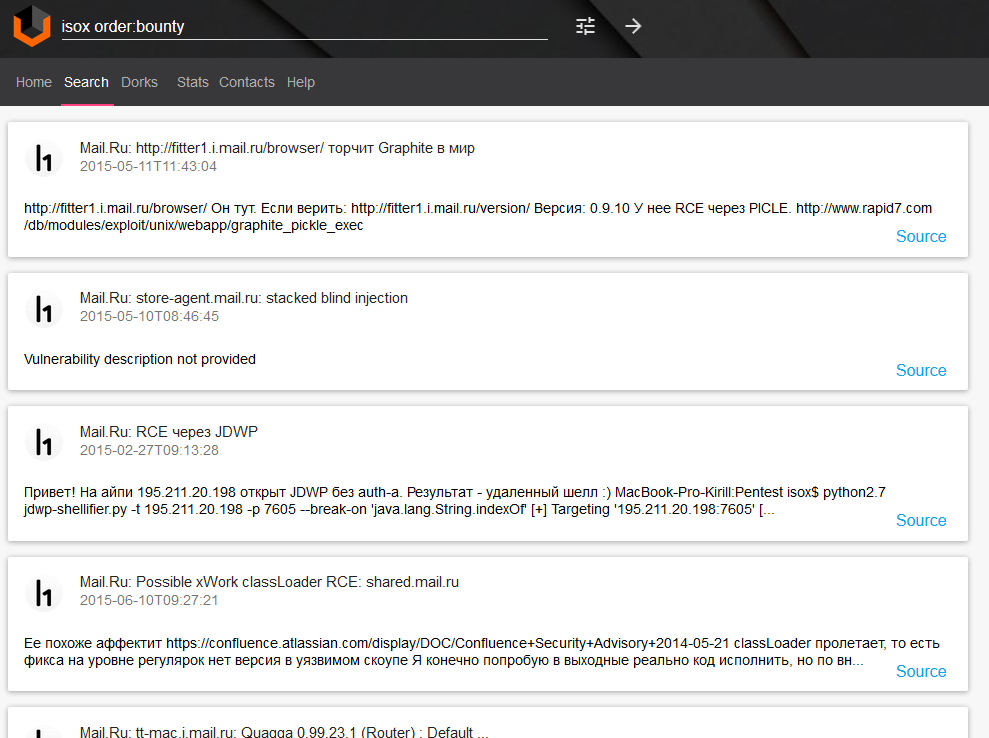Click HackerOne icon beside the Graphite report
The image size is (989, 738).
[x=44, y=158]
